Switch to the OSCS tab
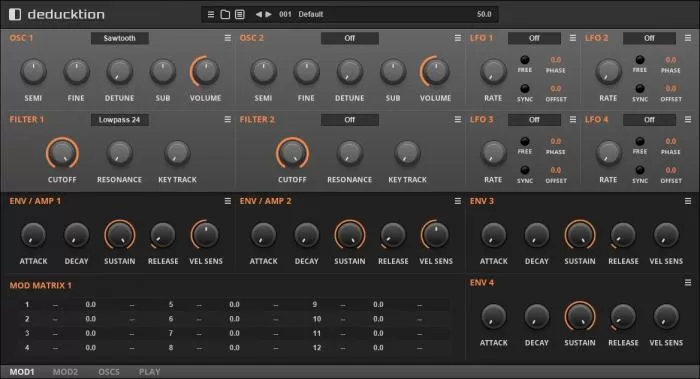The width and height of the screenshot is (700, 379). point(109,372)
